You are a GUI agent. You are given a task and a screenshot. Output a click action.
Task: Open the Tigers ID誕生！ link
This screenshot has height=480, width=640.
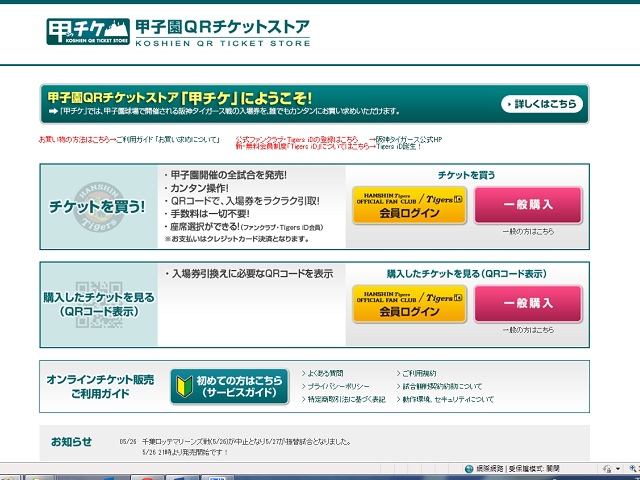tap(398, 146)
